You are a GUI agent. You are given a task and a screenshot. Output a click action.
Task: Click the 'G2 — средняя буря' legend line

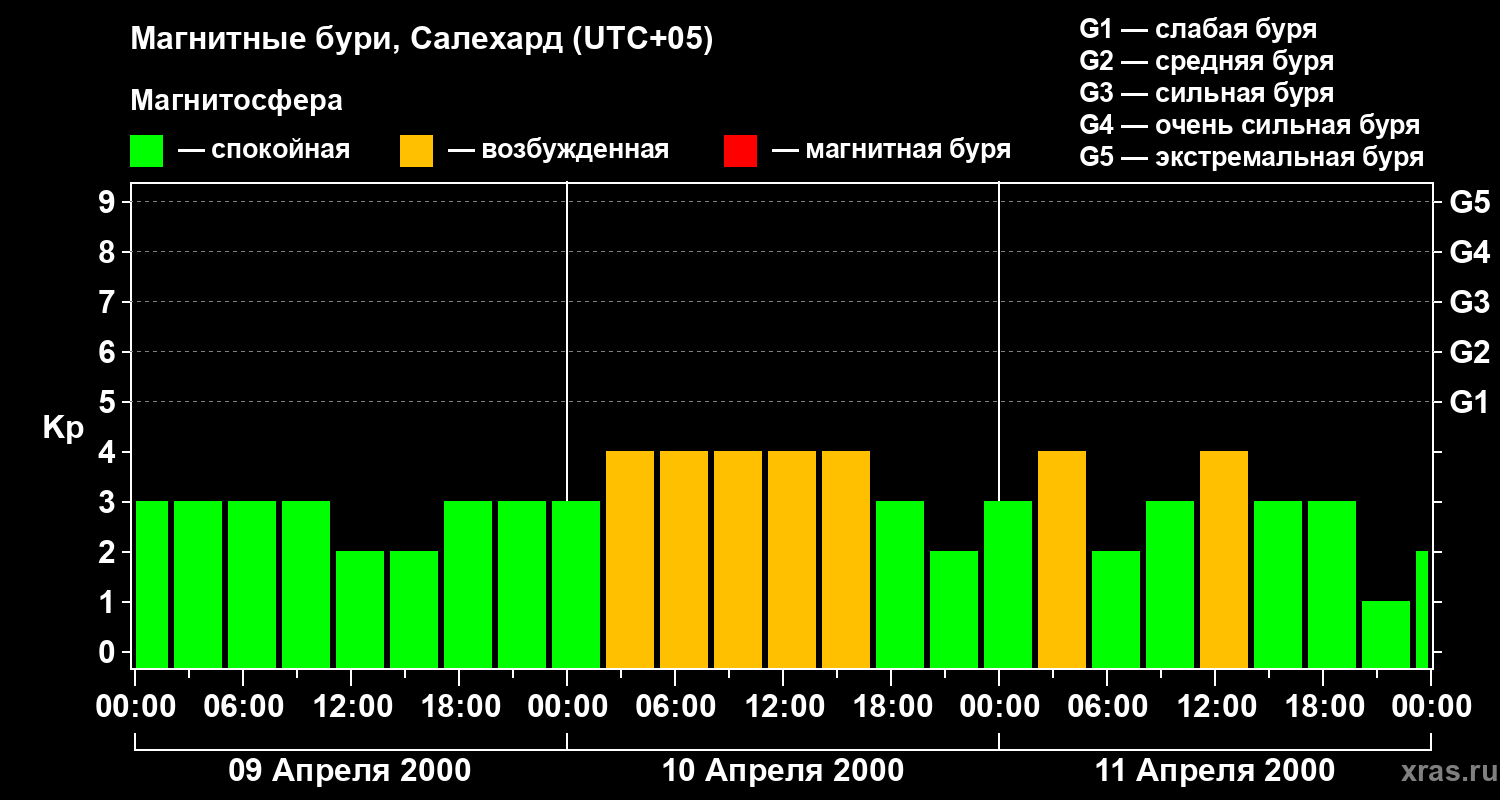pyautogui.click(x=1206, y=61)
